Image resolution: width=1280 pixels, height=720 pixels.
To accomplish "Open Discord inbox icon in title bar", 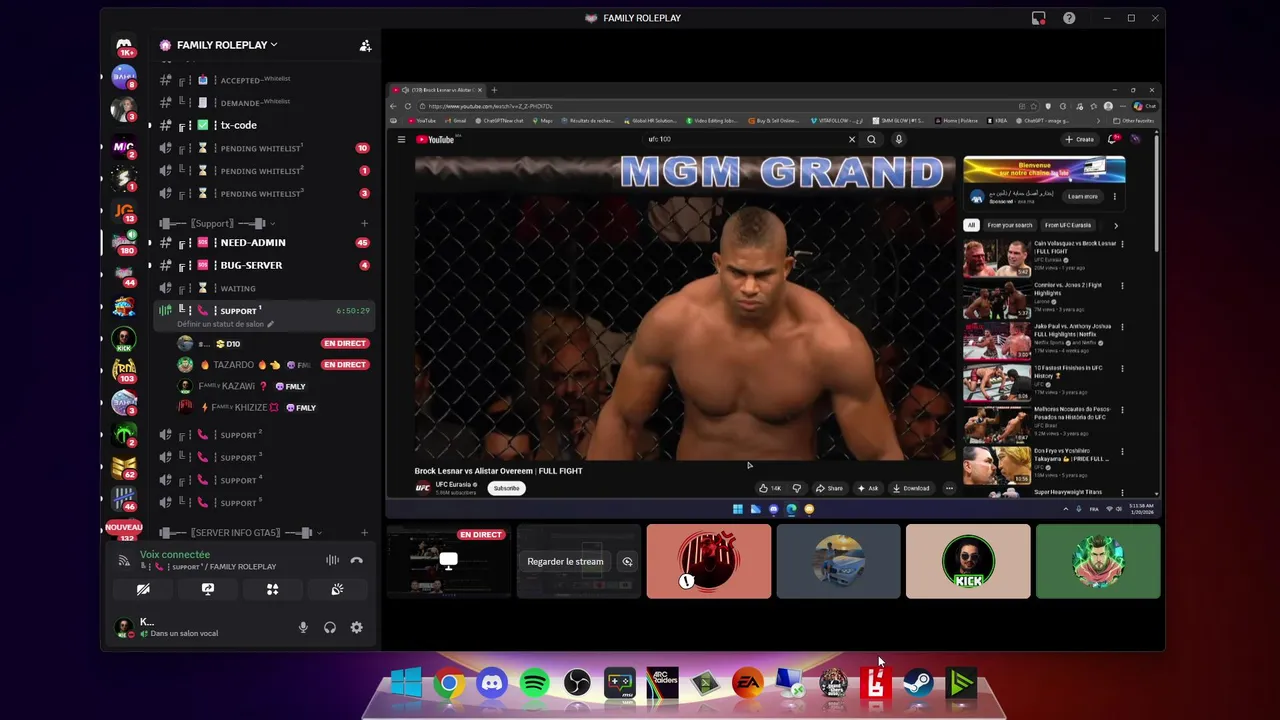I will (1038, 18).
